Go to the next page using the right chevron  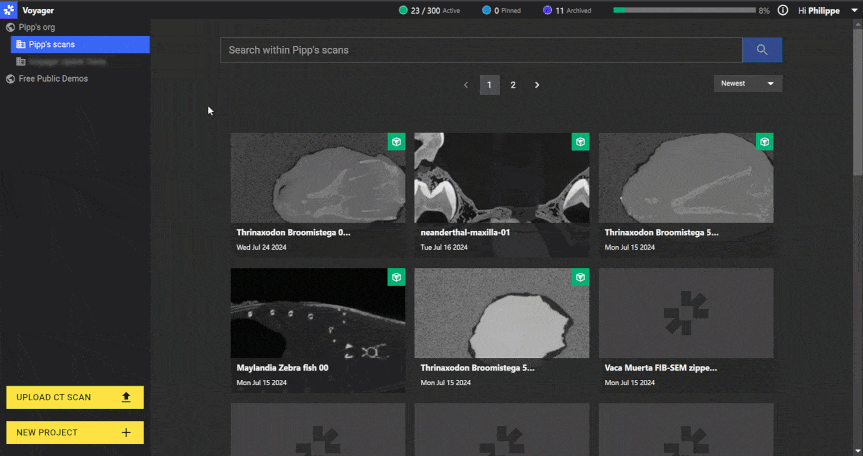[537, 85]
